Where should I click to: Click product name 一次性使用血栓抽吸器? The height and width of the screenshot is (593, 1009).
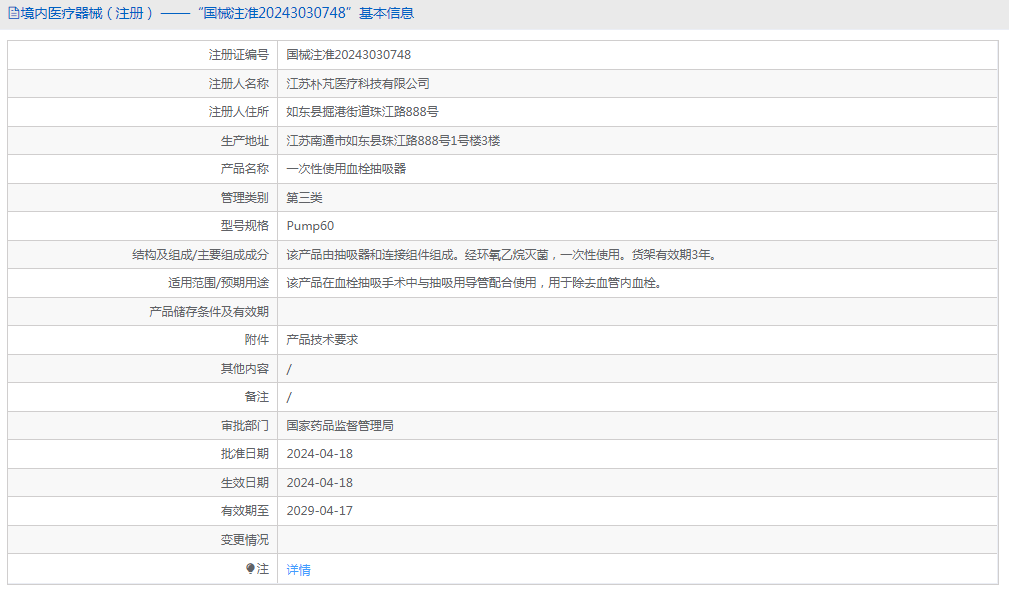[346, 169]
